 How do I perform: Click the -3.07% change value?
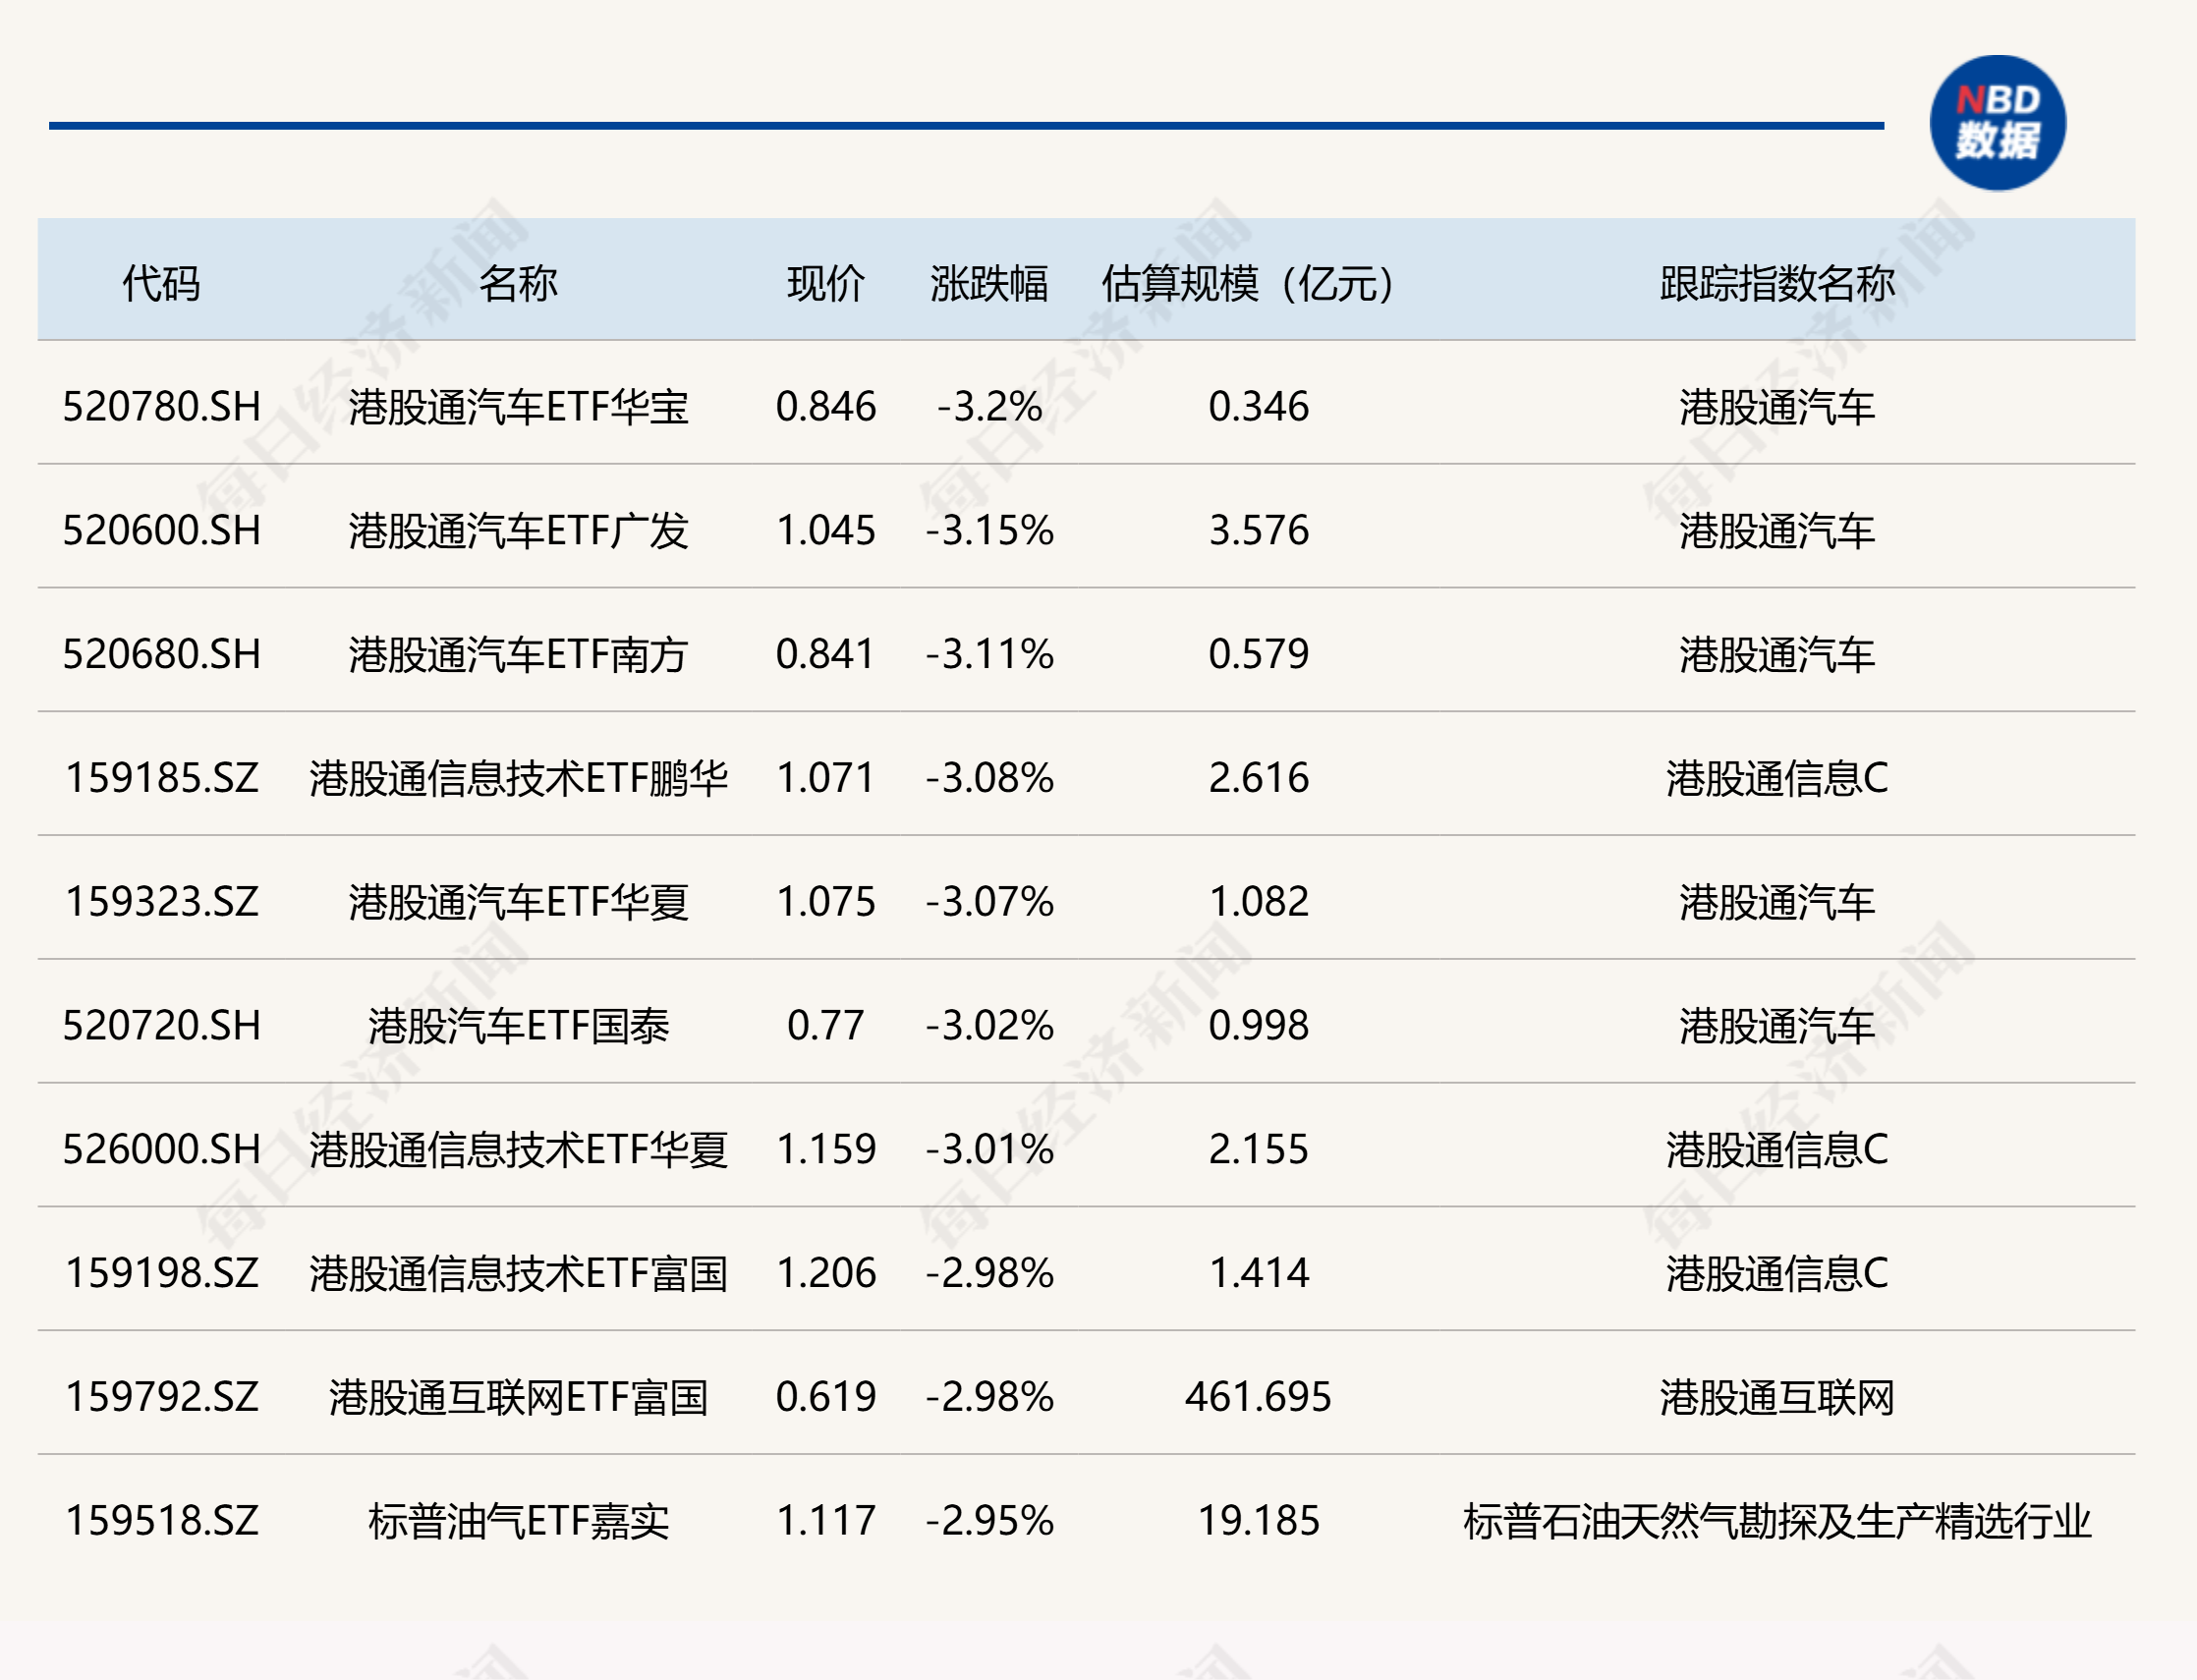pos(989,902)
